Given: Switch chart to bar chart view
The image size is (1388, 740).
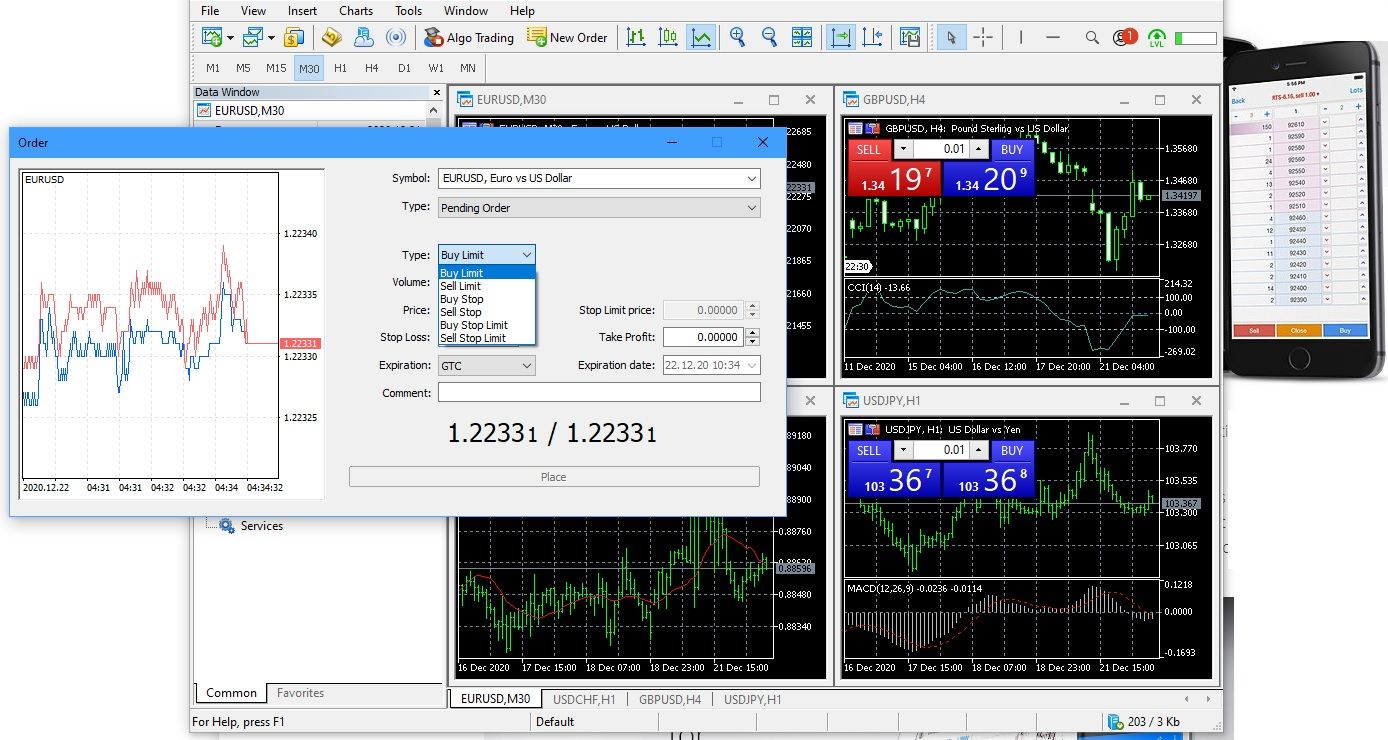Looking at the screenshot, I should [x=636, y=37].
